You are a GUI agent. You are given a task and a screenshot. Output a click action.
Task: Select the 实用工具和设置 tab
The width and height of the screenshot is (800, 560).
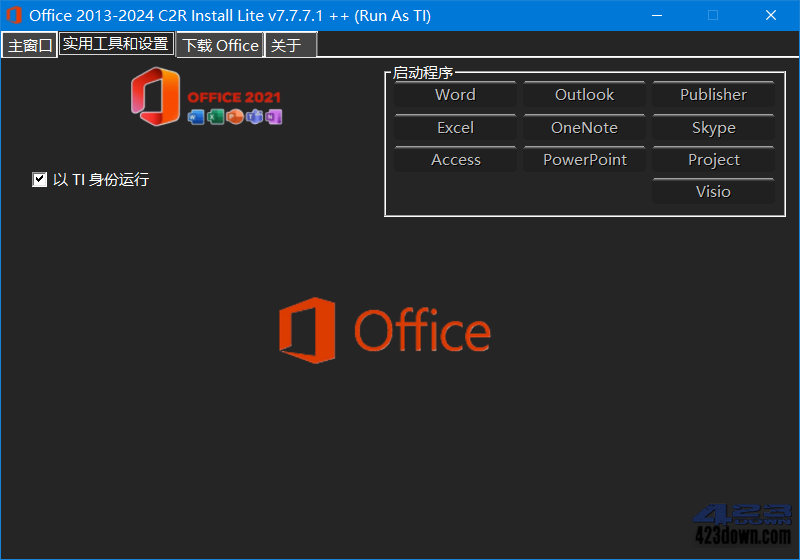coord(116,44)
